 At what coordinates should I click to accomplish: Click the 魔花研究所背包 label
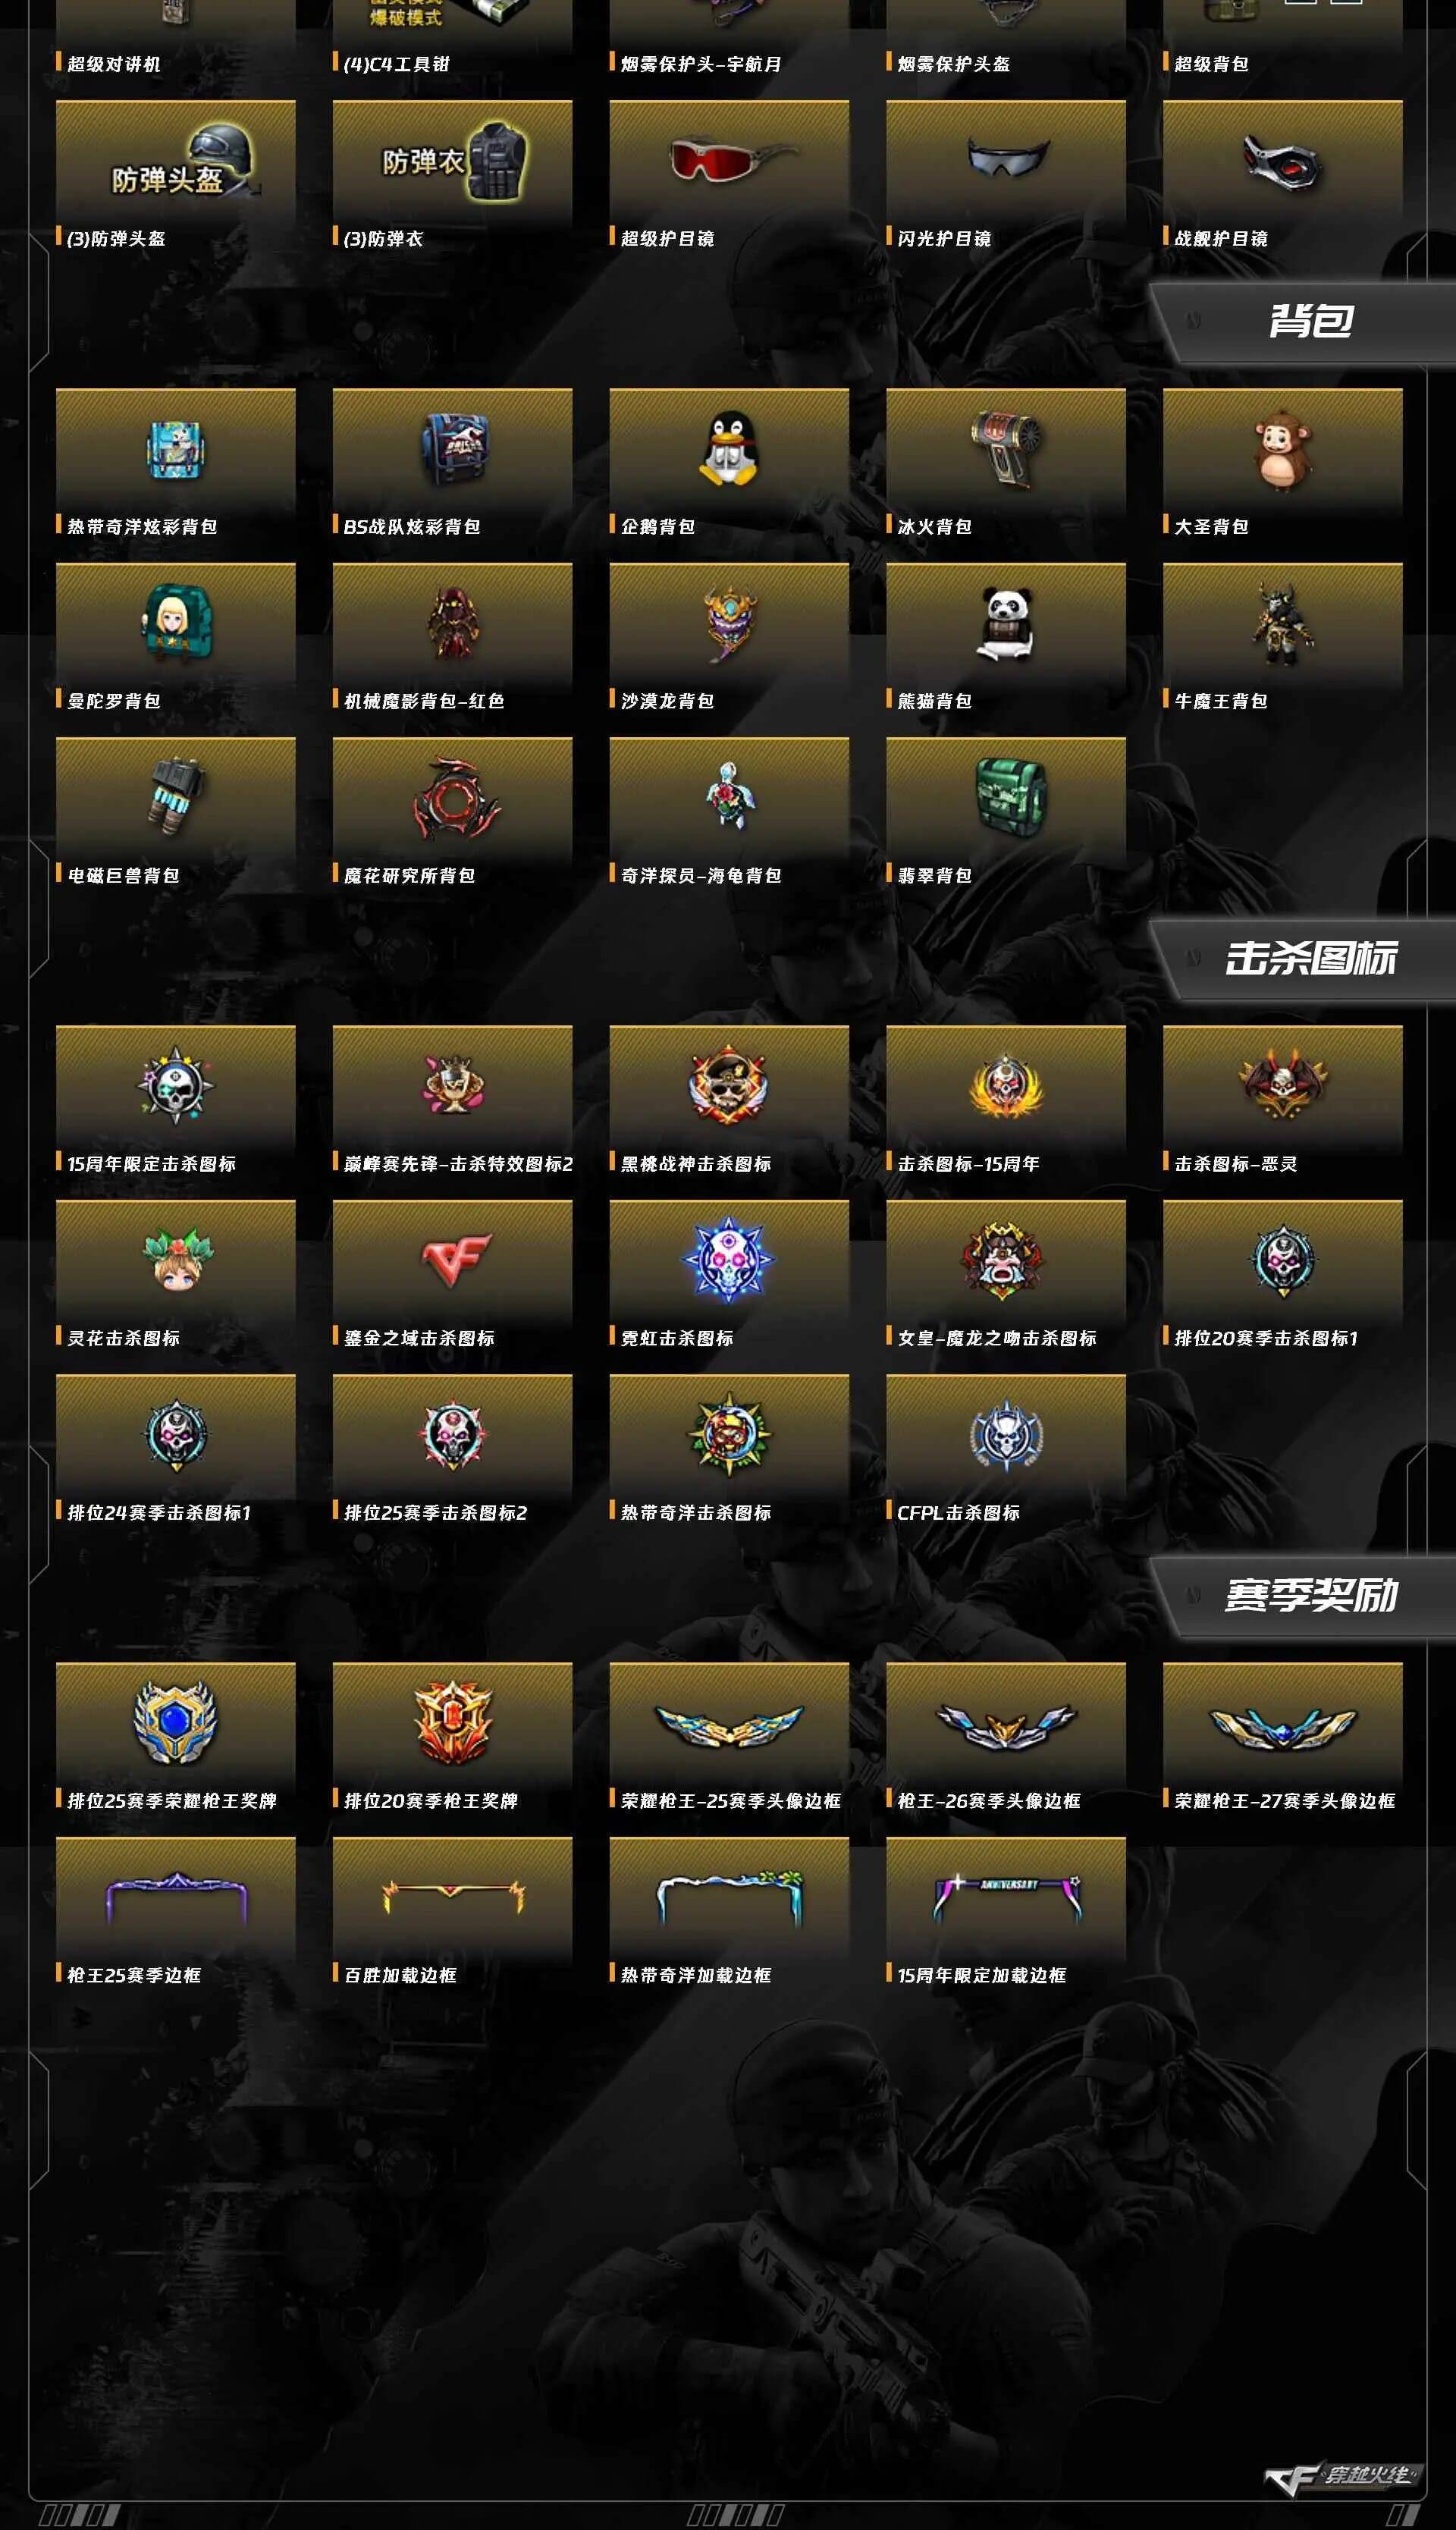[x=409, y=876]
